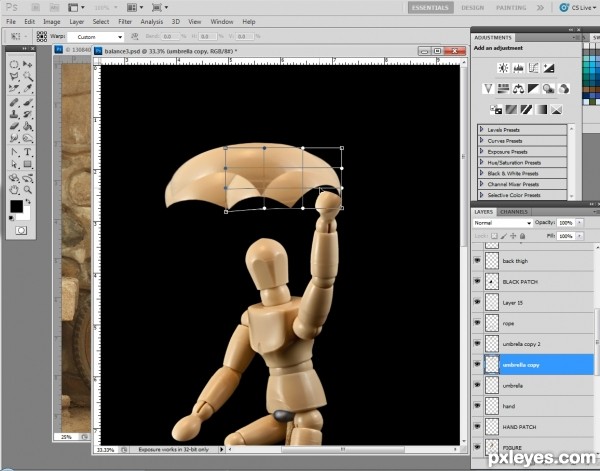The image size is (600, 471).
Task: Select the History Brush tool
Action: point(28,114)
